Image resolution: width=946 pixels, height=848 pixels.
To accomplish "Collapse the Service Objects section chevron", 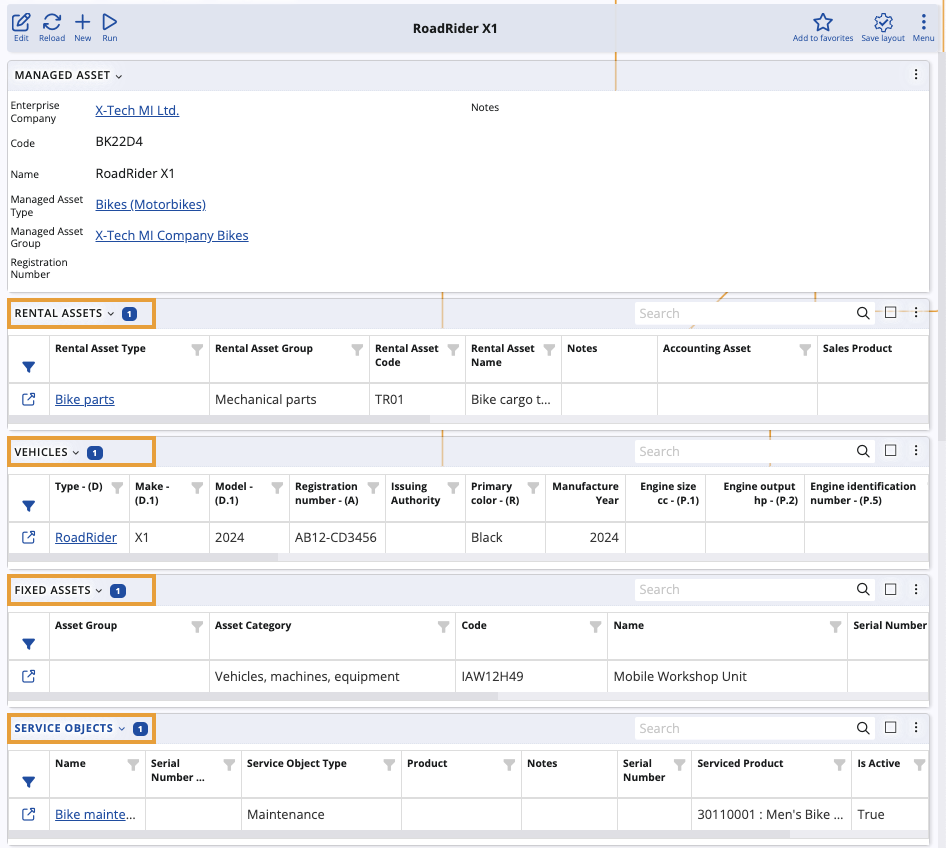I will point(121,729).
